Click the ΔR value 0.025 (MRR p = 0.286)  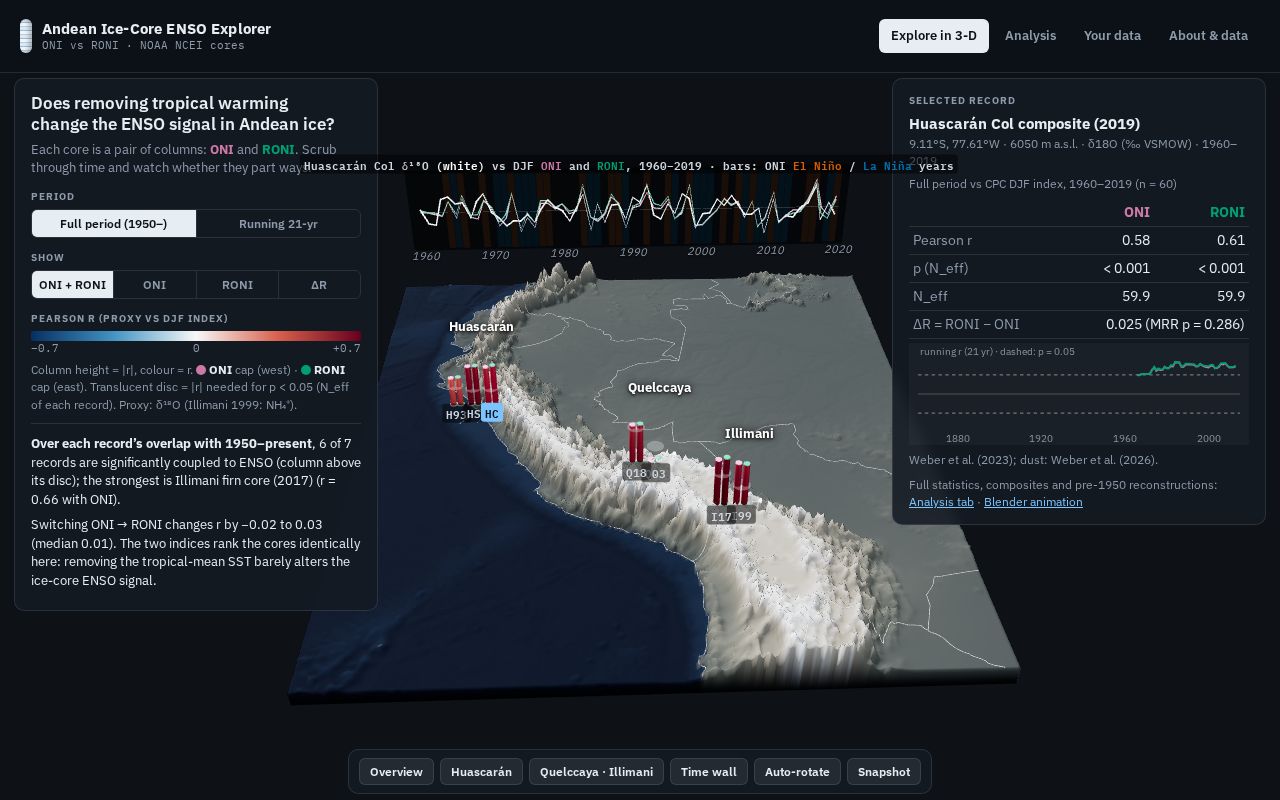(x=1175, y=324)
